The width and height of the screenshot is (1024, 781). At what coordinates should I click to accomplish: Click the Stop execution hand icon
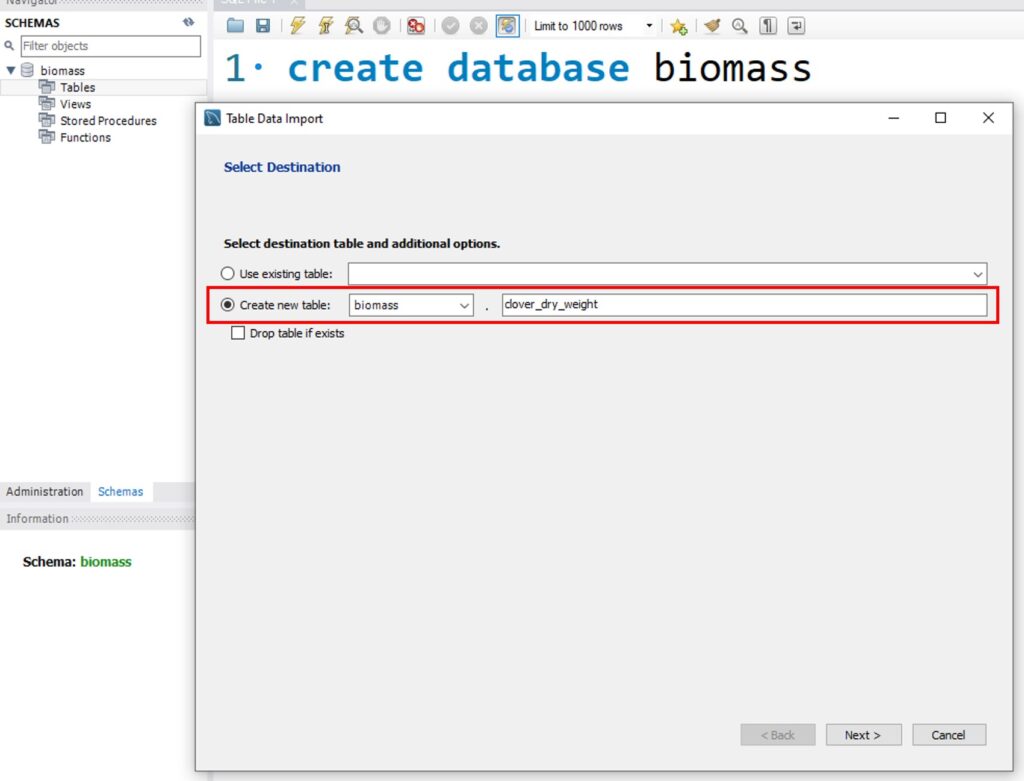(x=381, y=26)
